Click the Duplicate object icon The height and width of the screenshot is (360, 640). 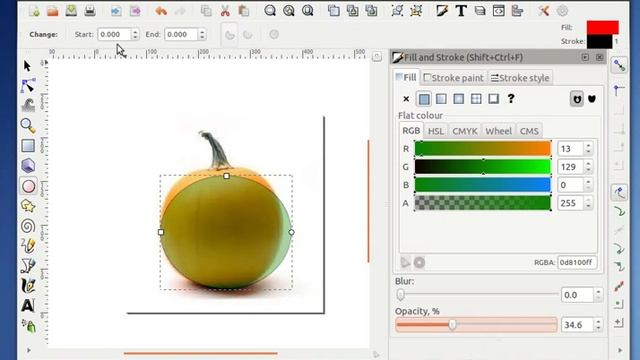click(x=333, y=11)
